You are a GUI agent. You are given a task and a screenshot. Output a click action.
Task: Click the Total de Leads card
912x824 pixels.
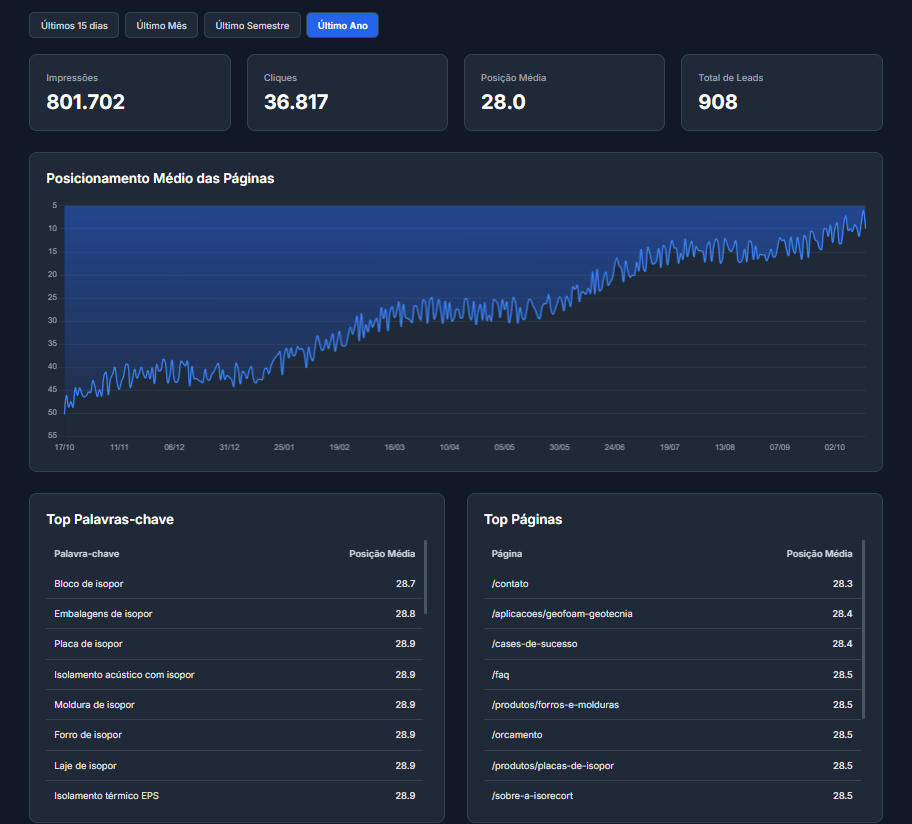point(781,92)
